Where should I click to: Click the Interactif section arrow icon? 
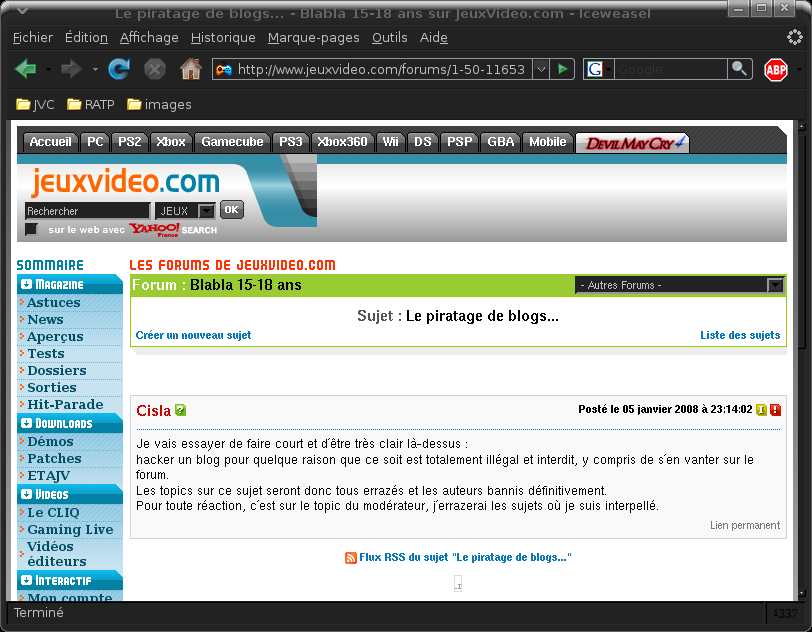[26, 580]
